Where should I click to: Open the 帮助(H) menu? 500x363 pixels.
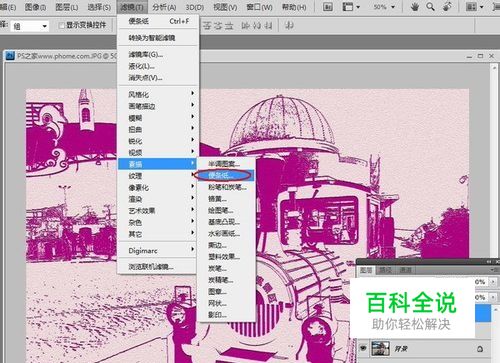[x=294, y=7]
